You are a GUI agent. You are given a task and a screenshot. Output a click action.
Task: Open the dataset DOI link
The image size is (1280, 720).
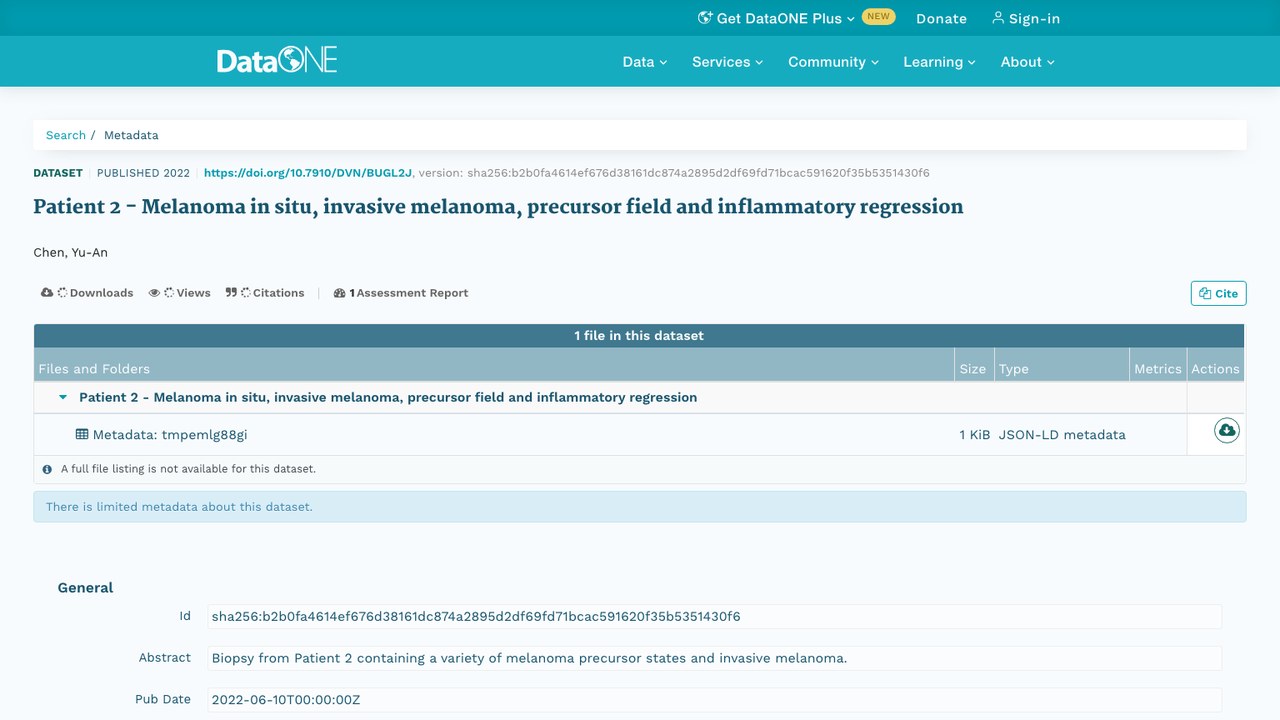(308, 173)
